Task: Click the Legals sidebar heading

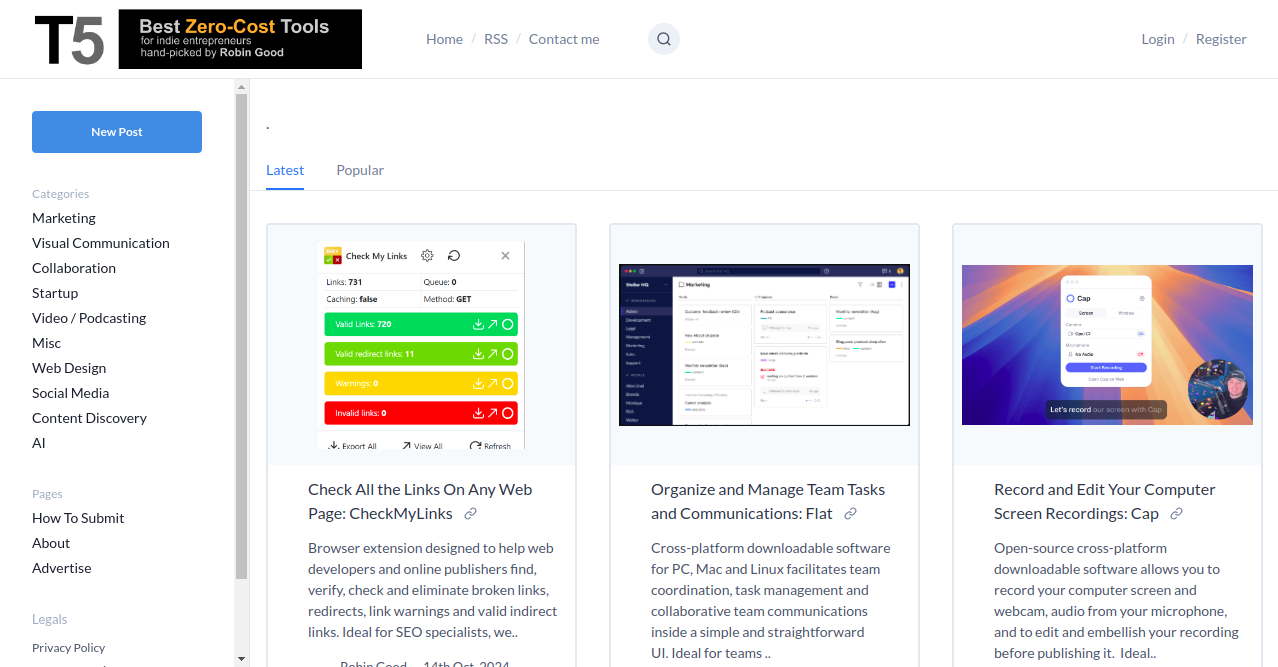Action: tap(50, 619)
